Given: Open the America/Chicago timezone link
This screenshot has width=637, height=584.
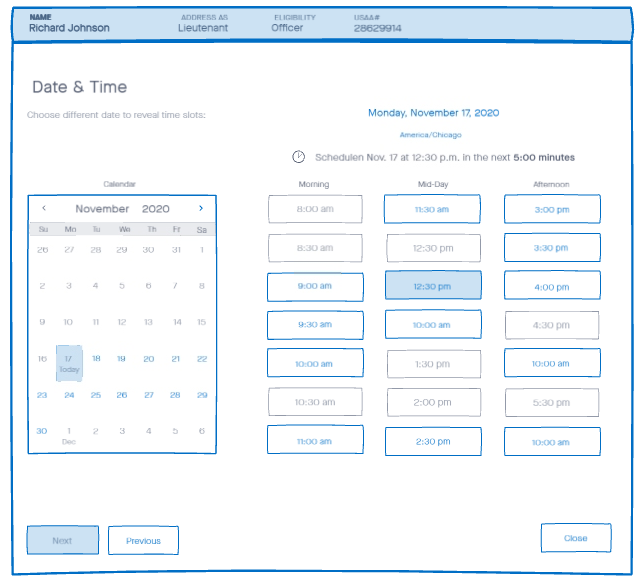Looking at the screenshot, I should 431,135.
